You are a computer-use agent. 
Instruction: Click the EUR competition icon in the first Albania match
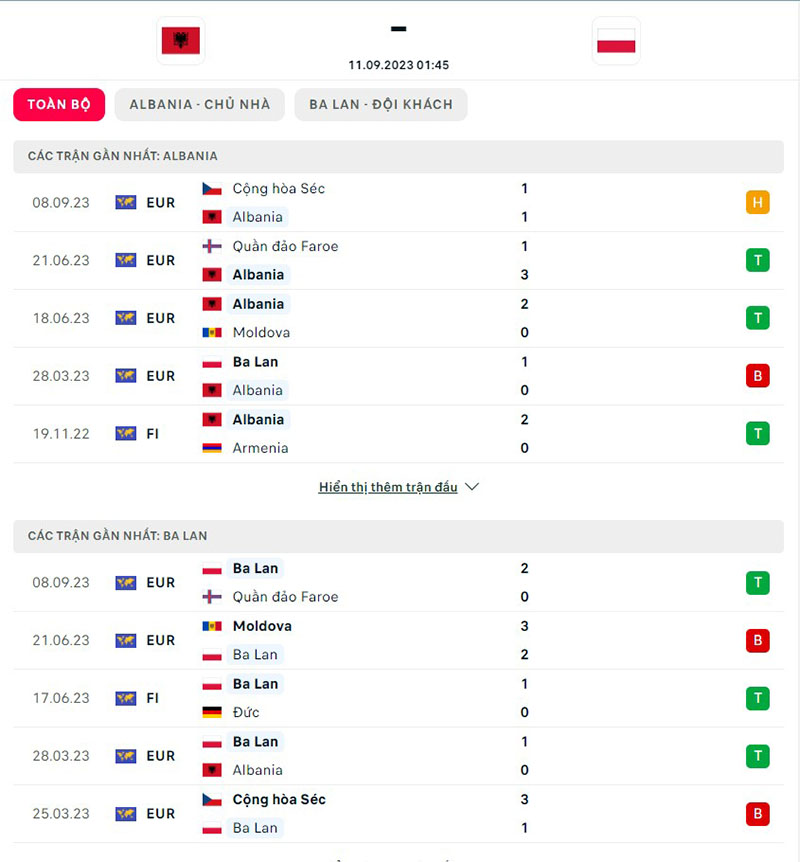(126, 202)
